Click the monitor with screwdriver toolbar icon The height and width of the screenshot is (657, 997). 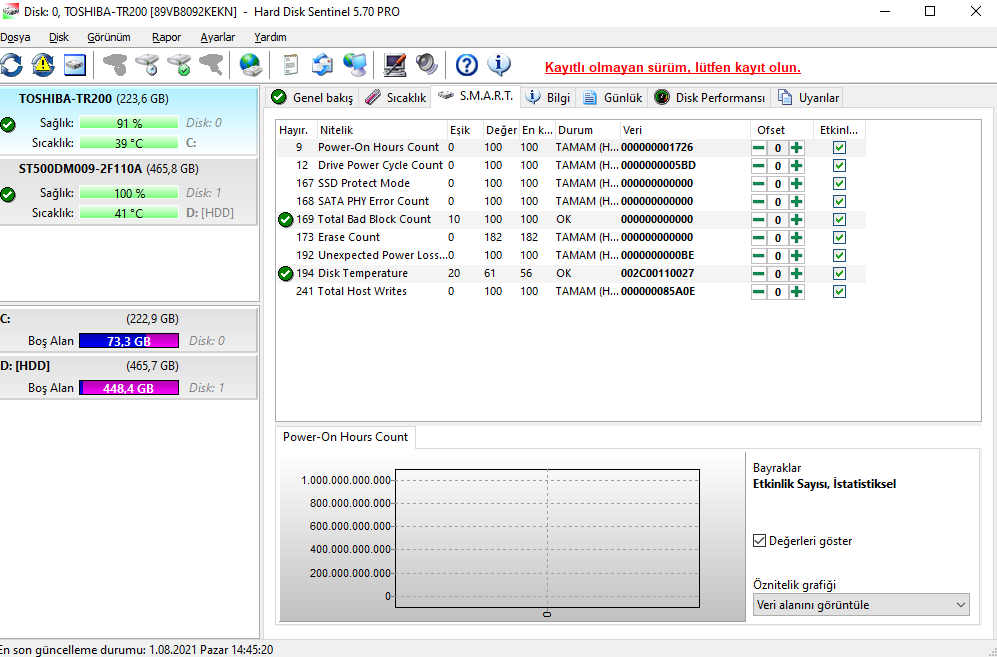(395, 65)
